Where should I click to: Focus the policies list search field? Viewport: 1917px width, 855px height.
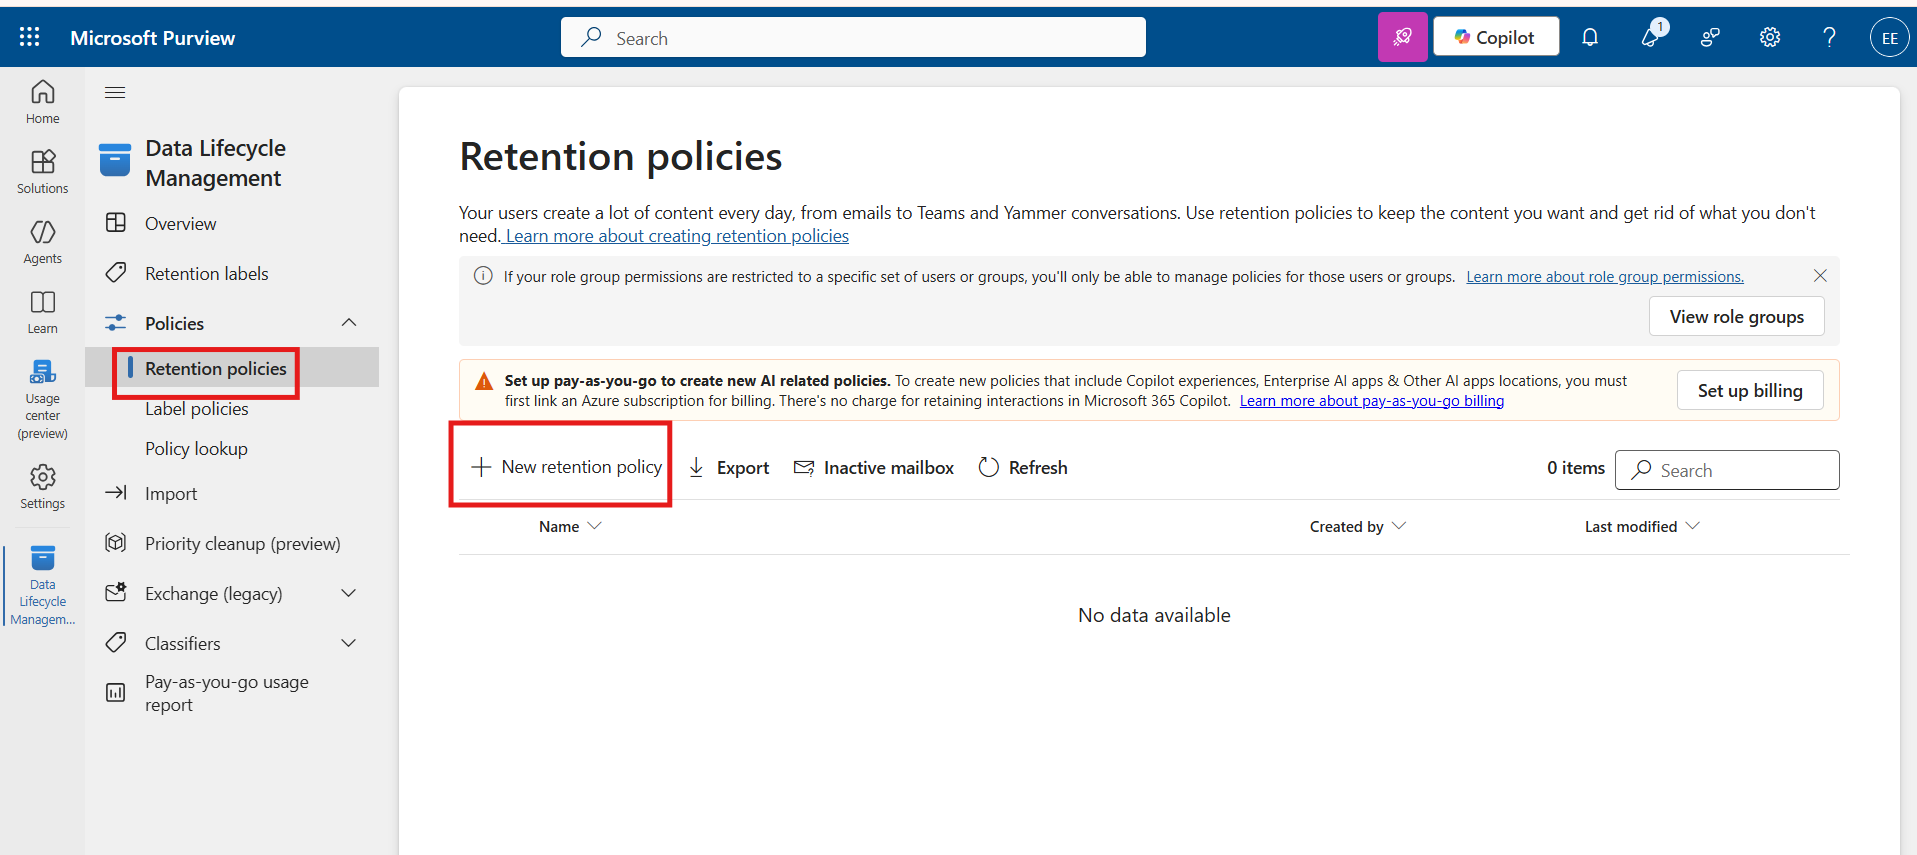point(1727,470)
